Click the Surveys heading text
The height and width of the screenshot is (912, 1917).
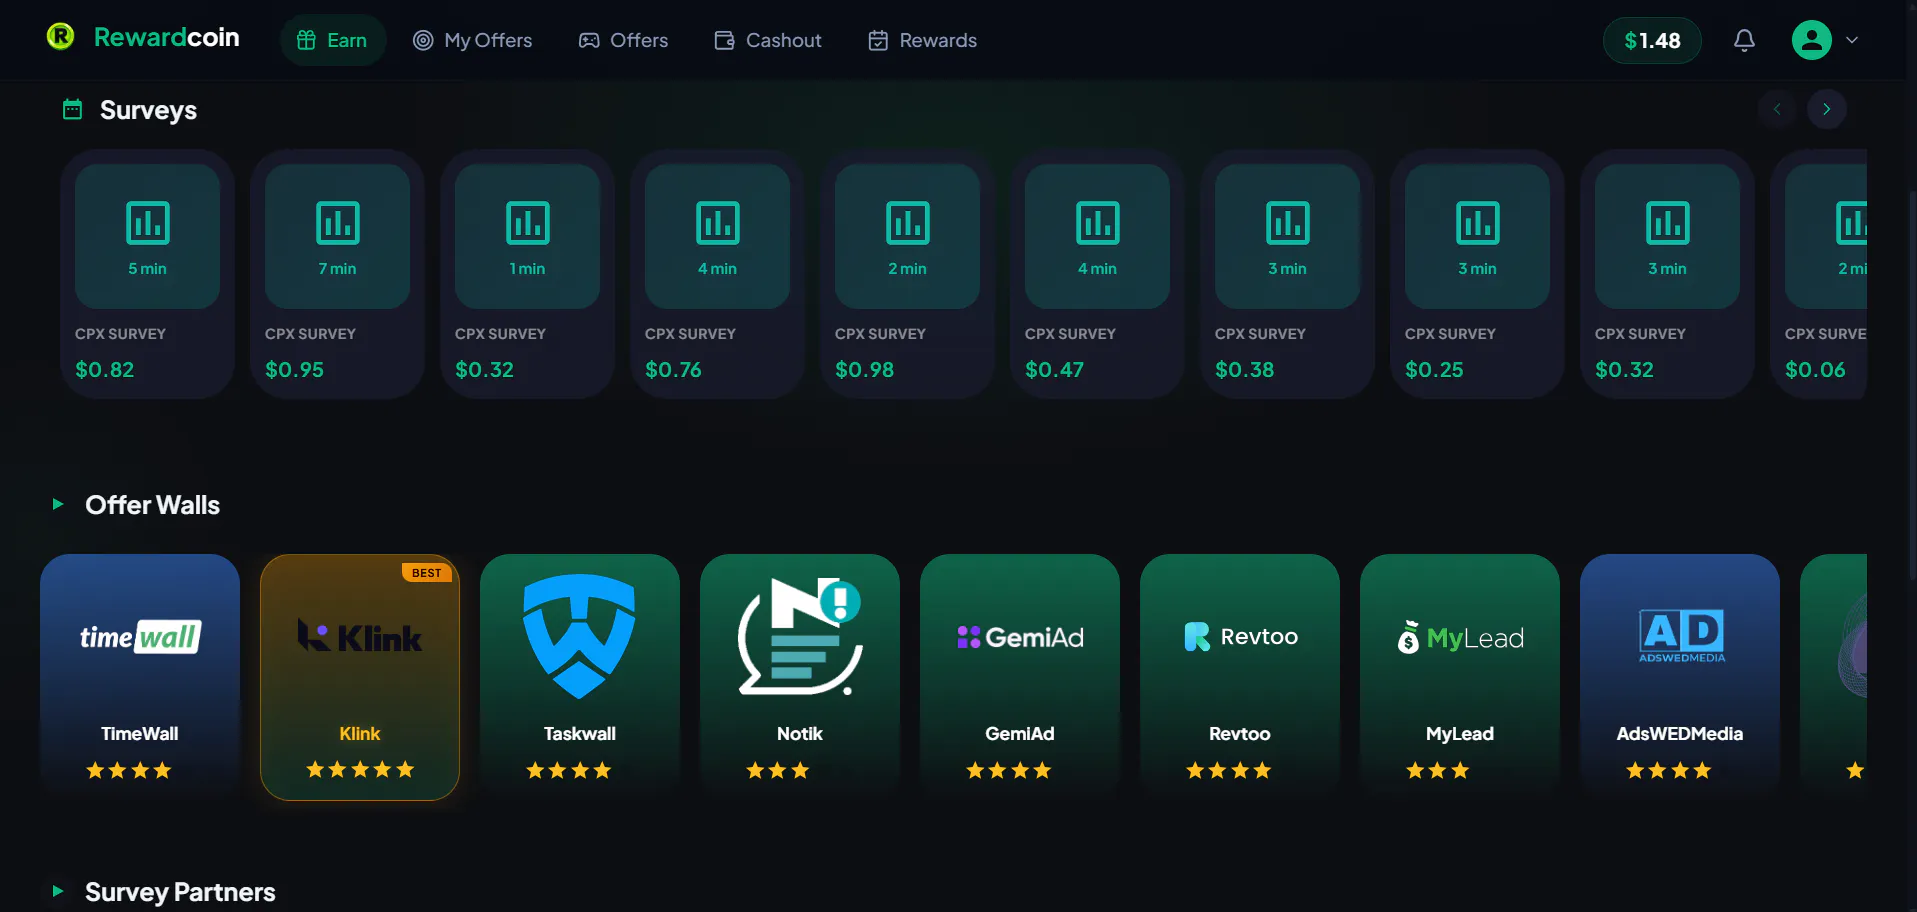[x=148, y=110]
